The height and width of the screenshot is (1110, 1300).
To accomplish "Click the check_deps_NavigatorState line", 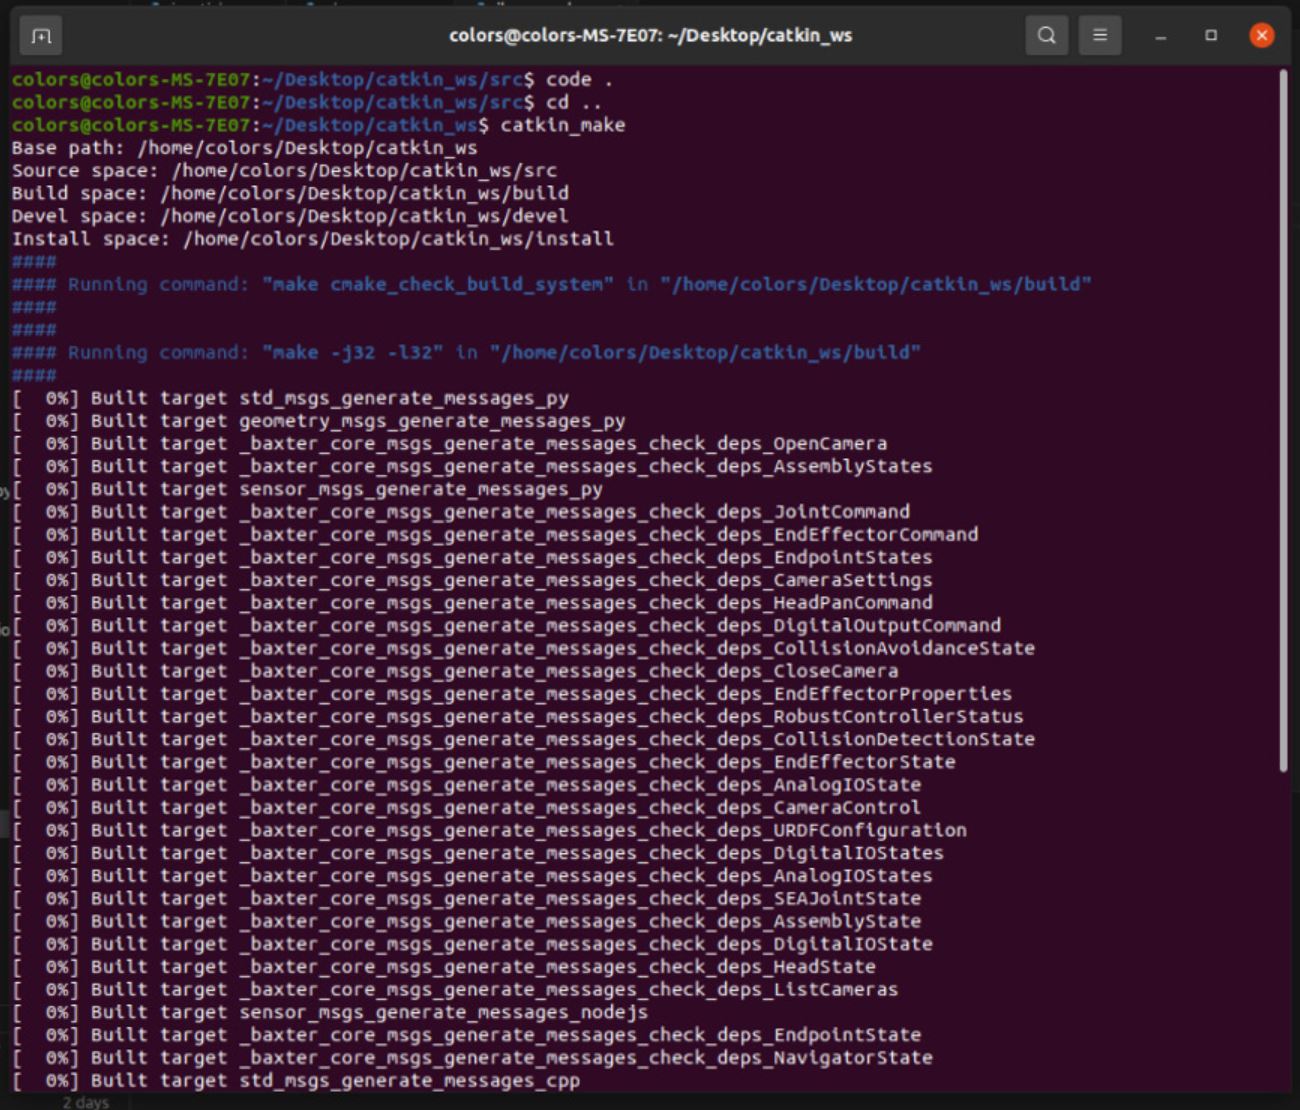I will 472,1058.
